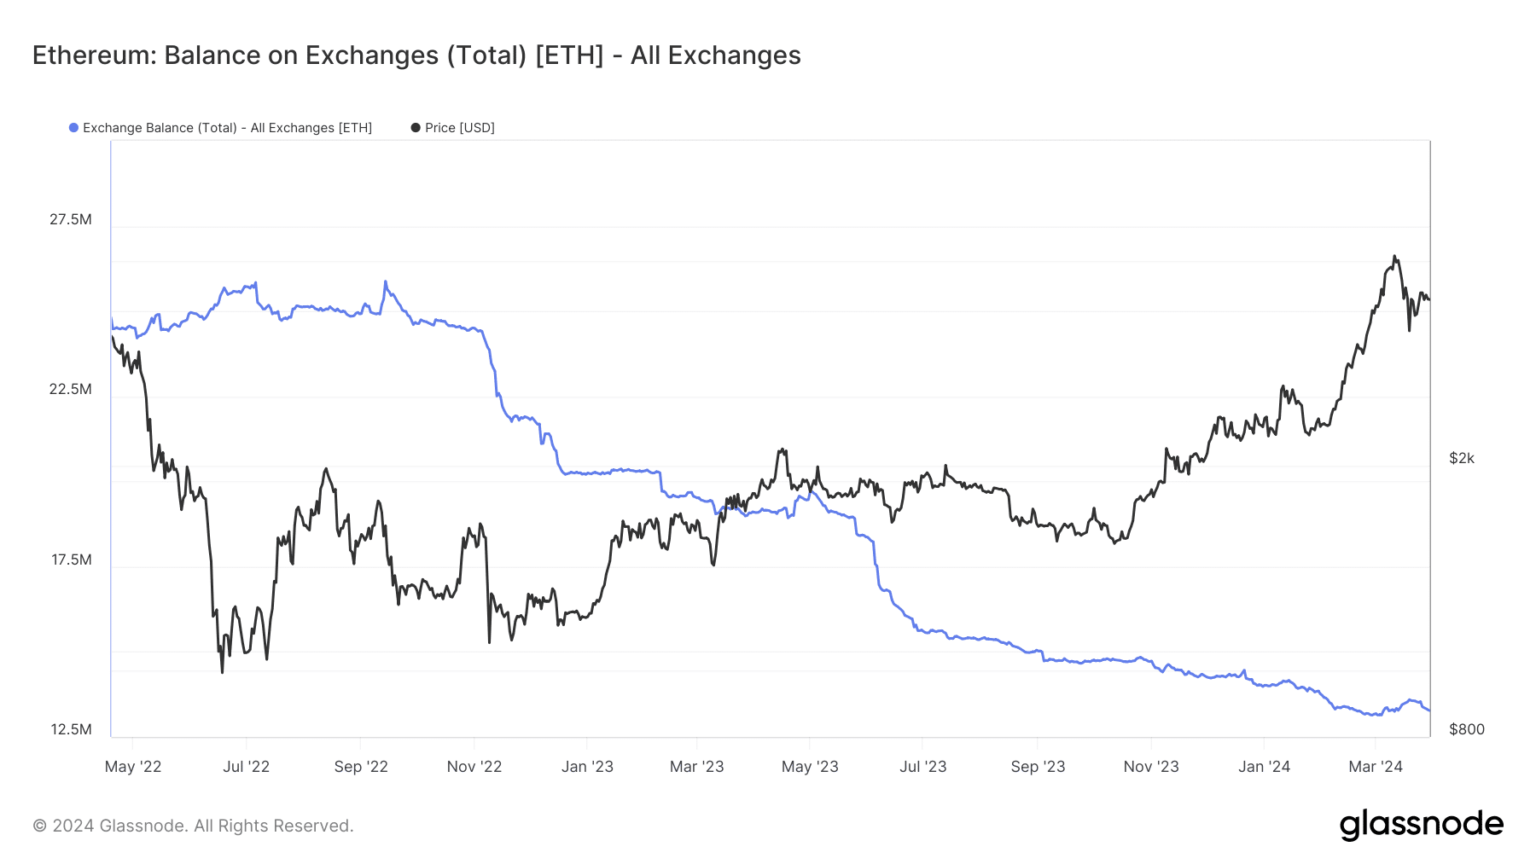Select the May '22 x-axis label

(133, 767)
